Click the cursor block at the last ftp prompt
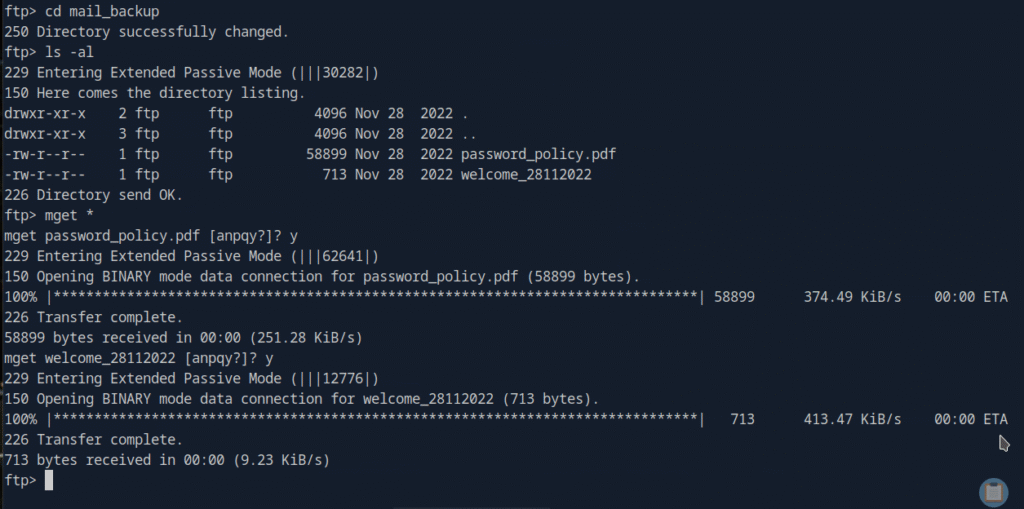The height and width of the screenshot is (509, 1024). [x=49, y=481]
